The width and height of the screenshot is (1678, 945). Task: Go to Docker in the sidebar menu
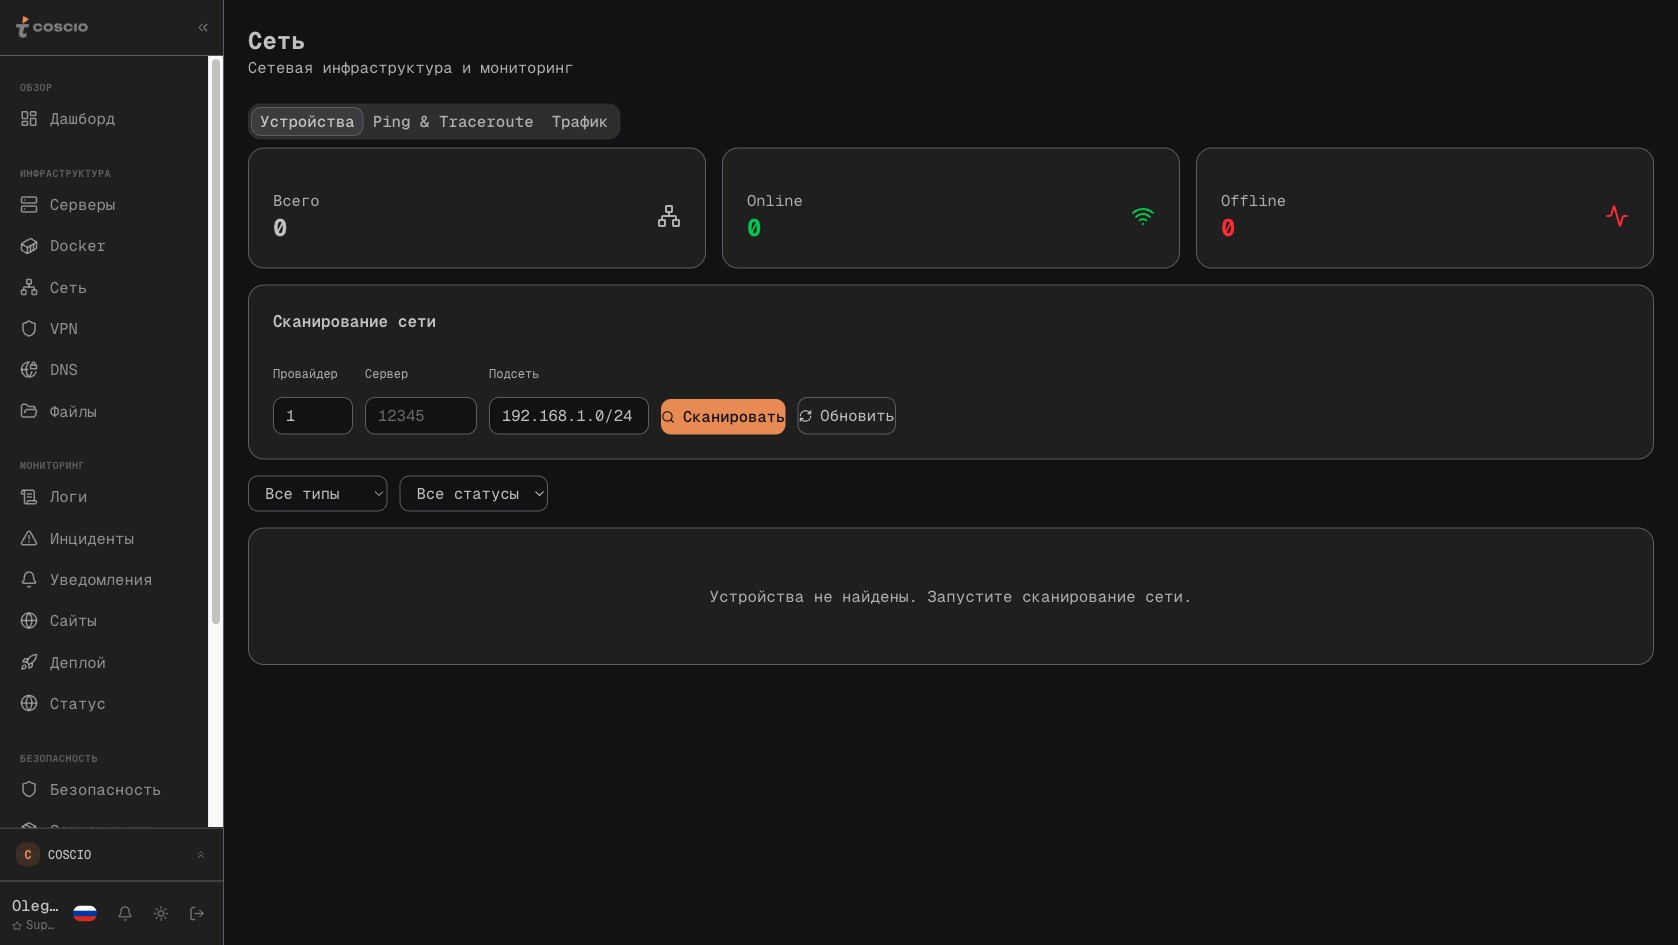tap(78, 246)
